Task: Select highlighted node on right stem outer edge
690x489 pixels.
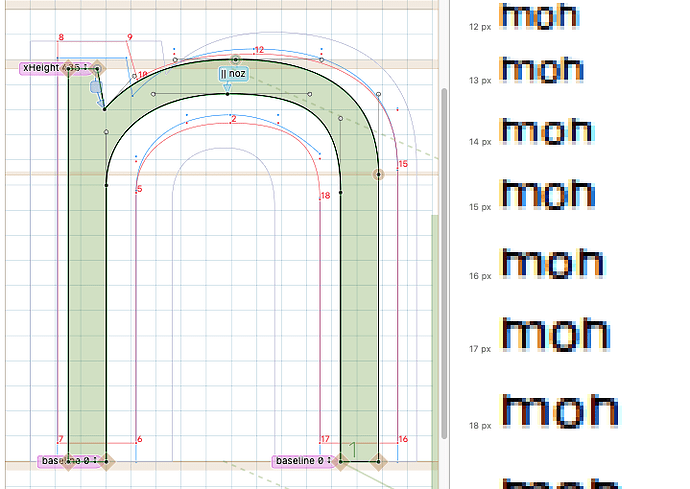Action: click(379, 174)
